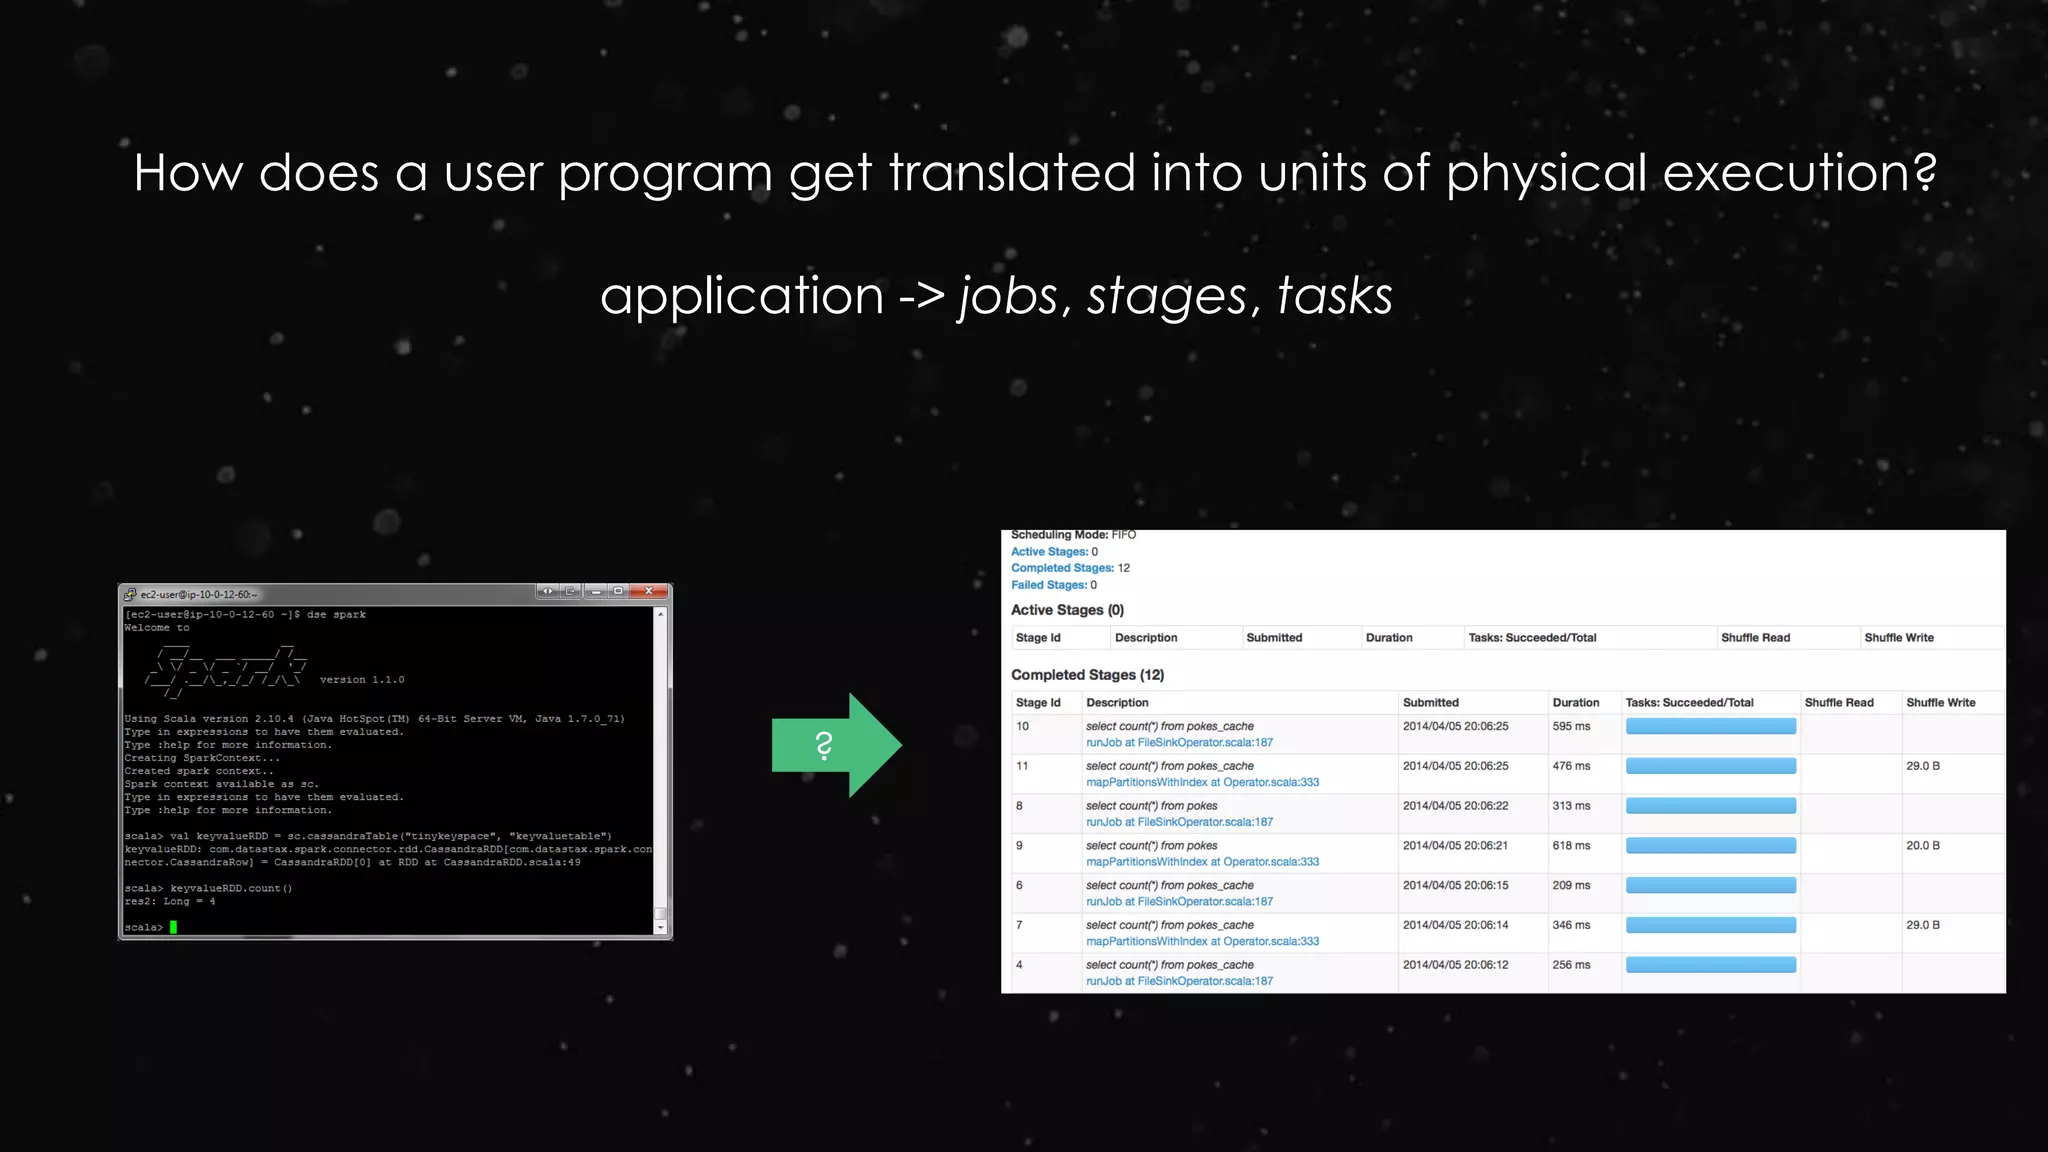Click the 'version 1.1.0' text in terminal

click(362, 680)
